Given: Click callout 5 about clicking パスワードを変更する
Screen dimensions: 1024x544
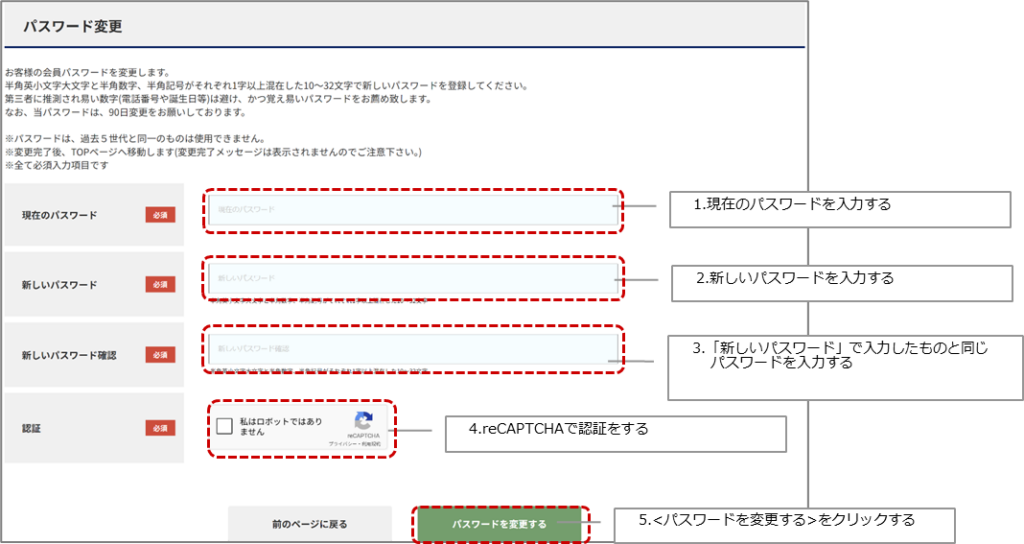Looking at the screenshot, I should click(x=783, y=524).
